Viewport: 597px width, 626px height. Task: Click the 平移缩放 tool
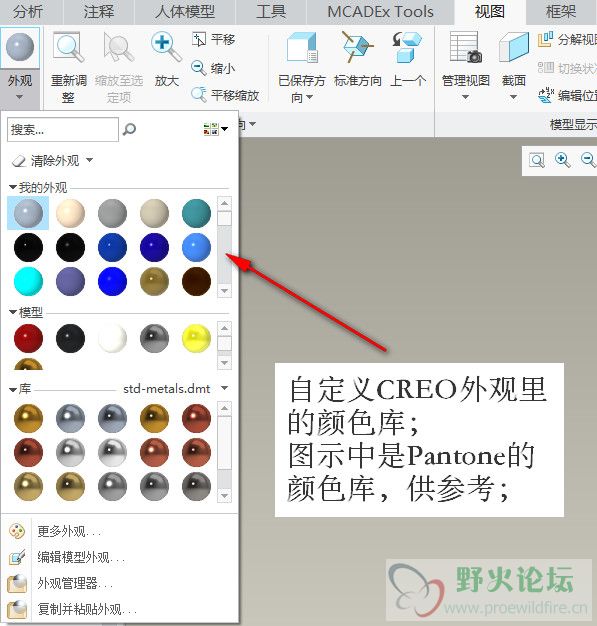[225, 95]
